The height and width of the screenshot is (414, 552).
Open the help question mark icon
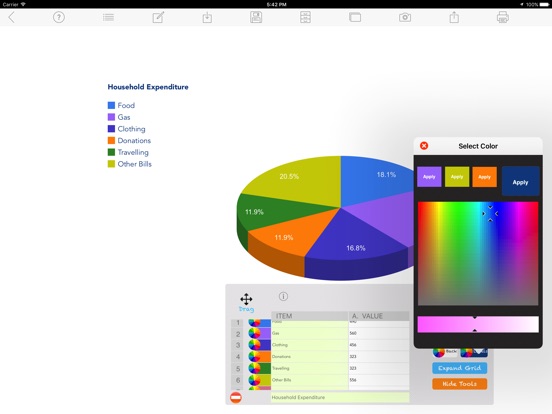[59, 17]
